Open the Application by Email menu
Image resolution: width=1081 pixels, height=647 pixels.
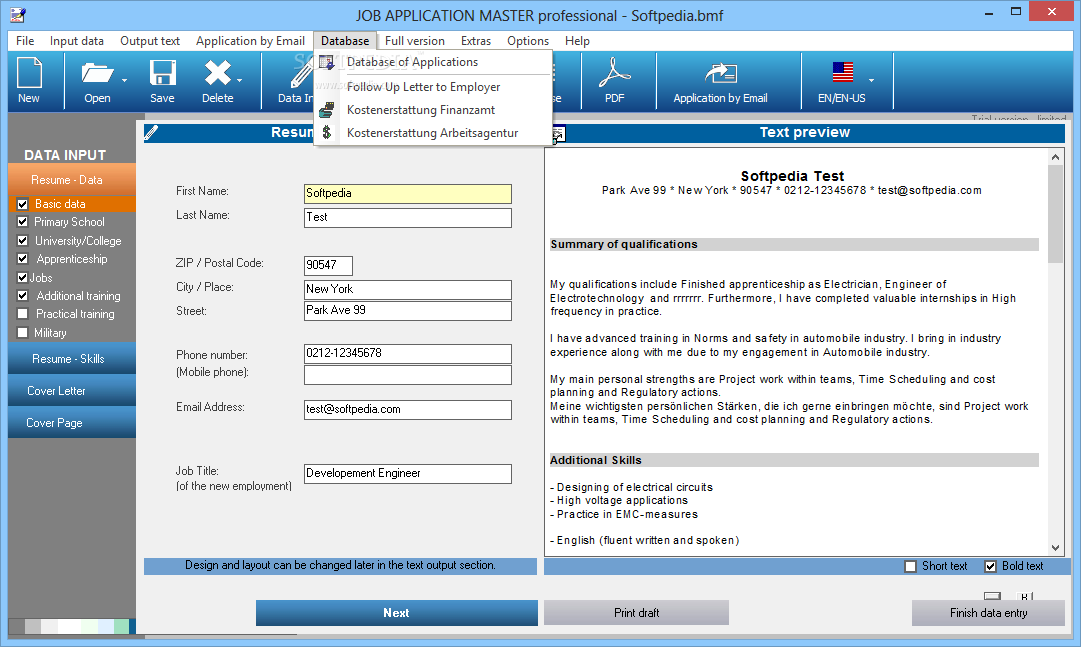pos(250,41)
